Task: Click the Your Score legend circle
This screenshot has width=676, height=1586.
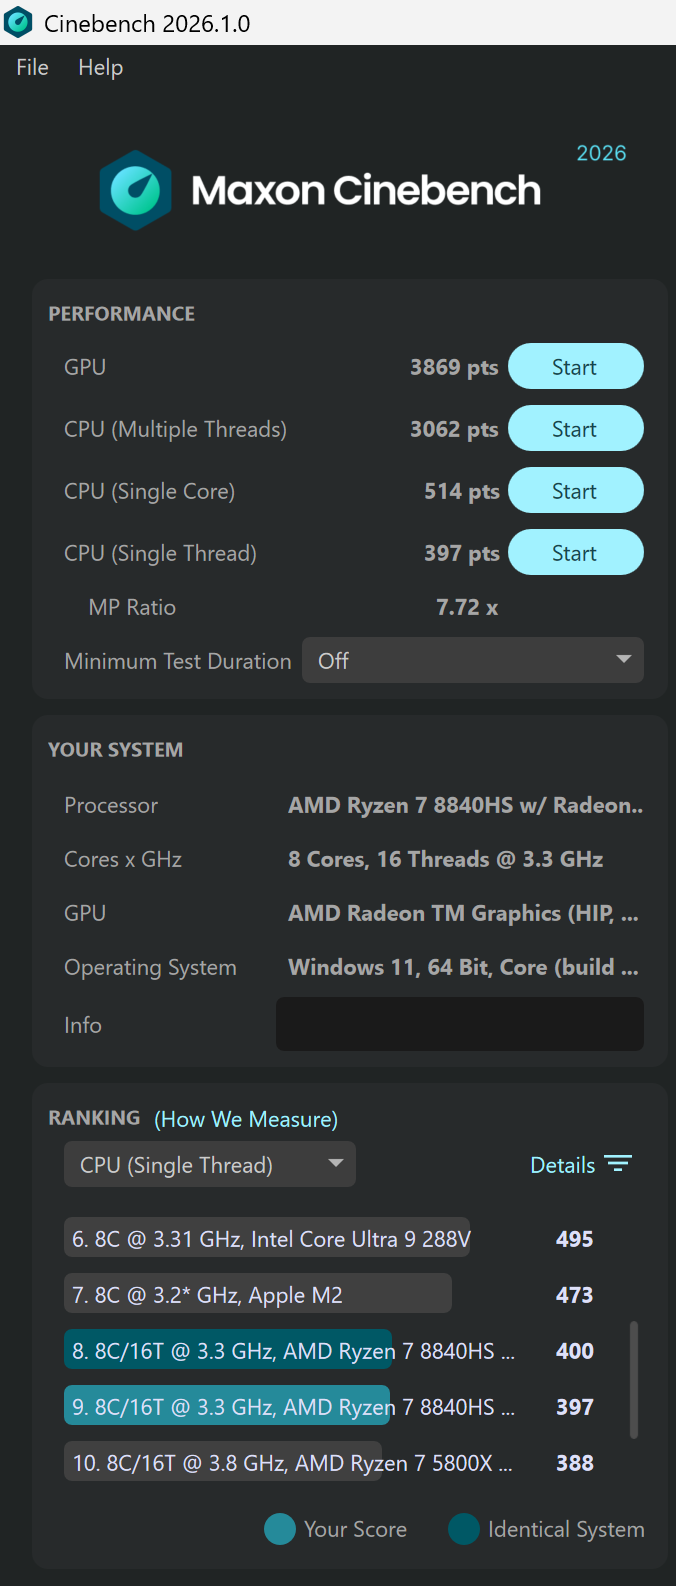Action: (x=279, y=1529)
